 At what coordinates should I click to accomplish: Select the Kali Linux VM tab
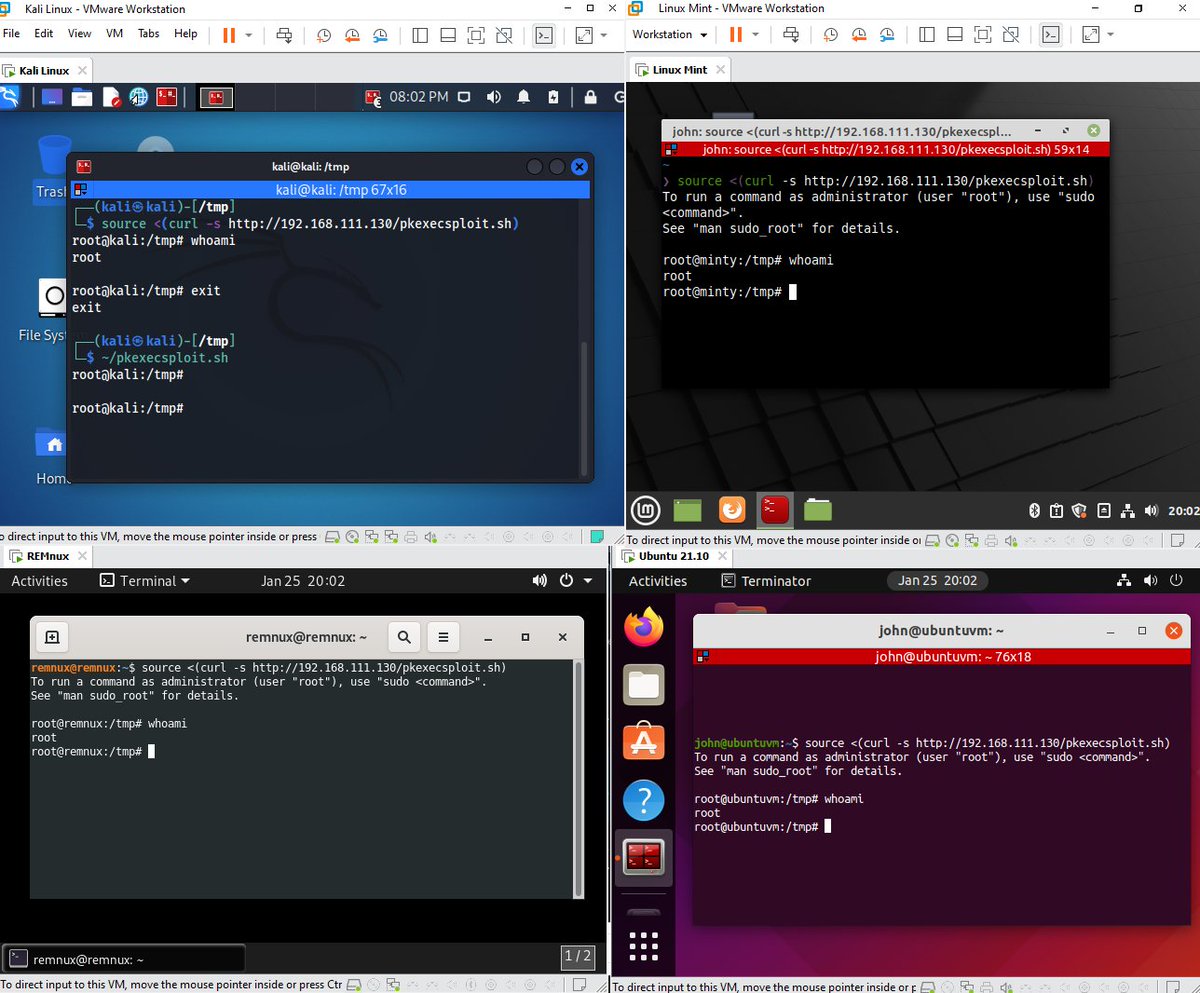click(46, 71)
